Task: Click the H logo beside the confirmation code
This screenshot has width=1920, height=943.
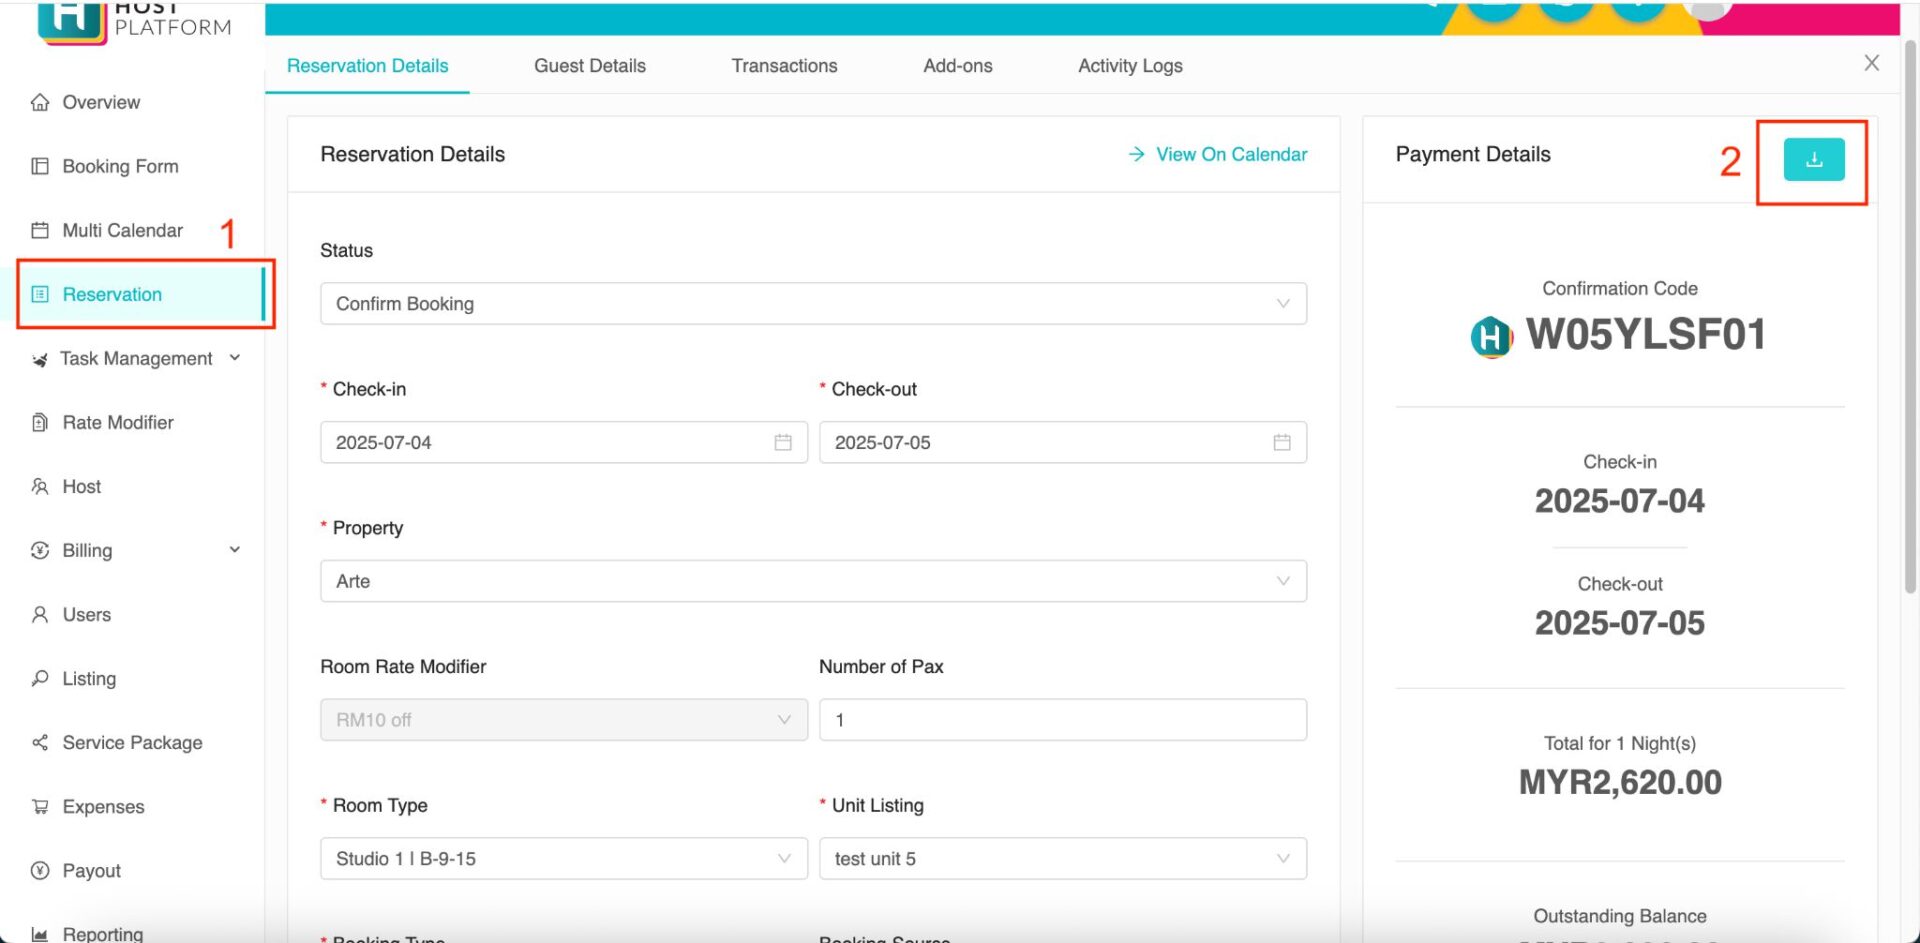Action: click(1491, 336)
